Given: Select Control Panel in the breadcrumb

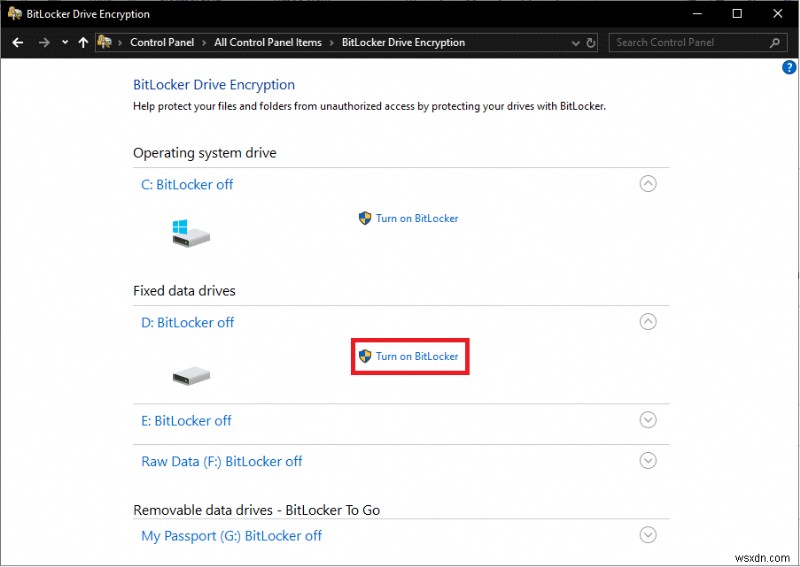Looking at the screenshot, I should click(162, 43).
